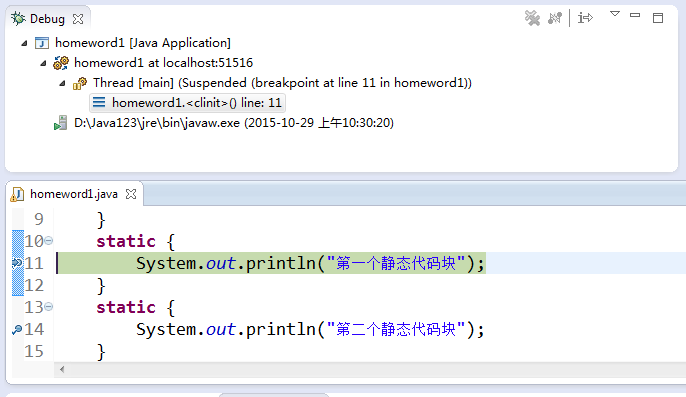The height and width of the screenshot is (397, 686).
Task: Collapse the static block at line 13
Action: pos(49,306)
